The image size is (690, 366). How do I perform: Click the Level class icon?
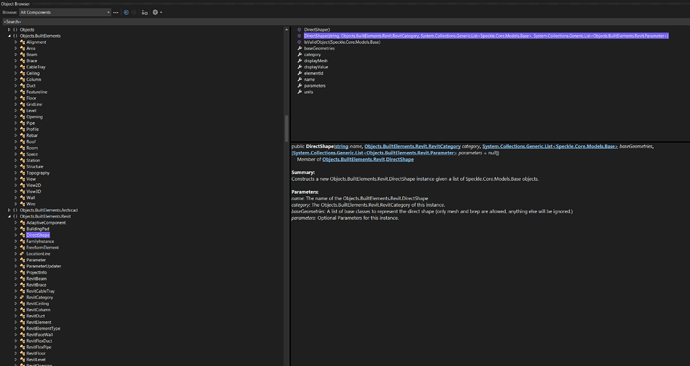22,110
